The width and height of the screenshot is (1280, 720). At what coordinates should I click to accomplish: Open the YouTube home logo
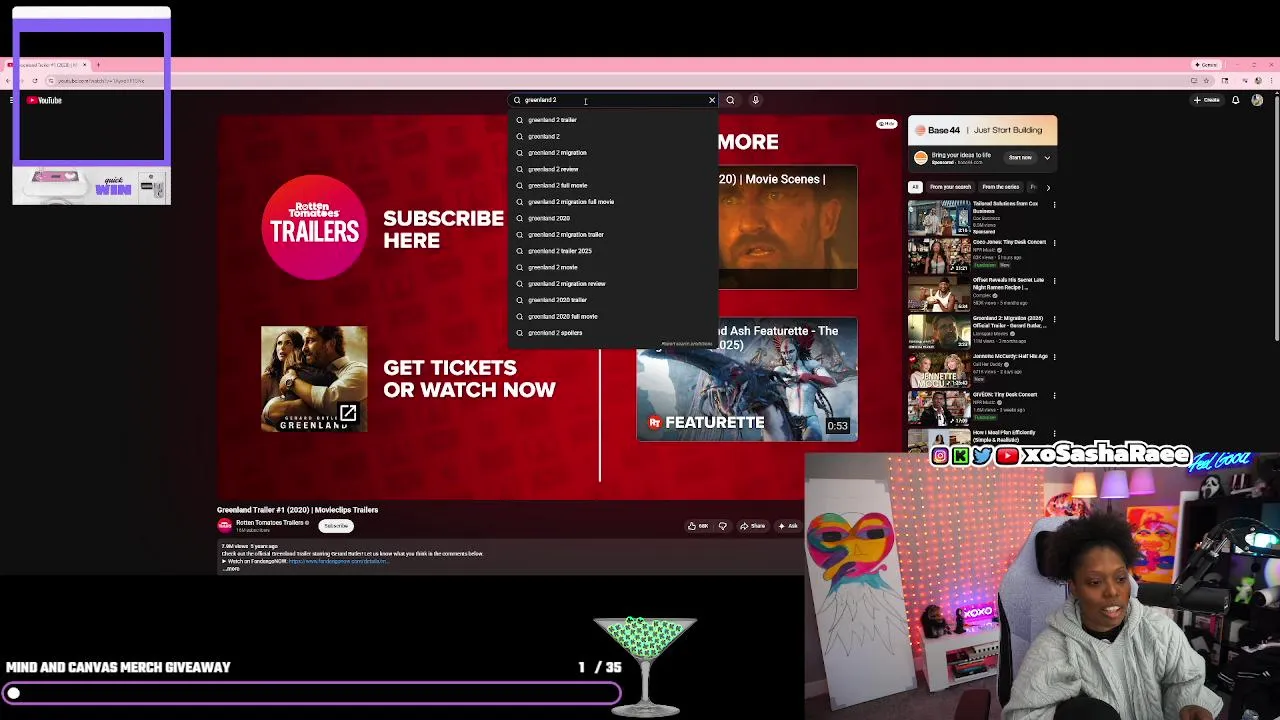pyautogui.click(x=44, y=100)
